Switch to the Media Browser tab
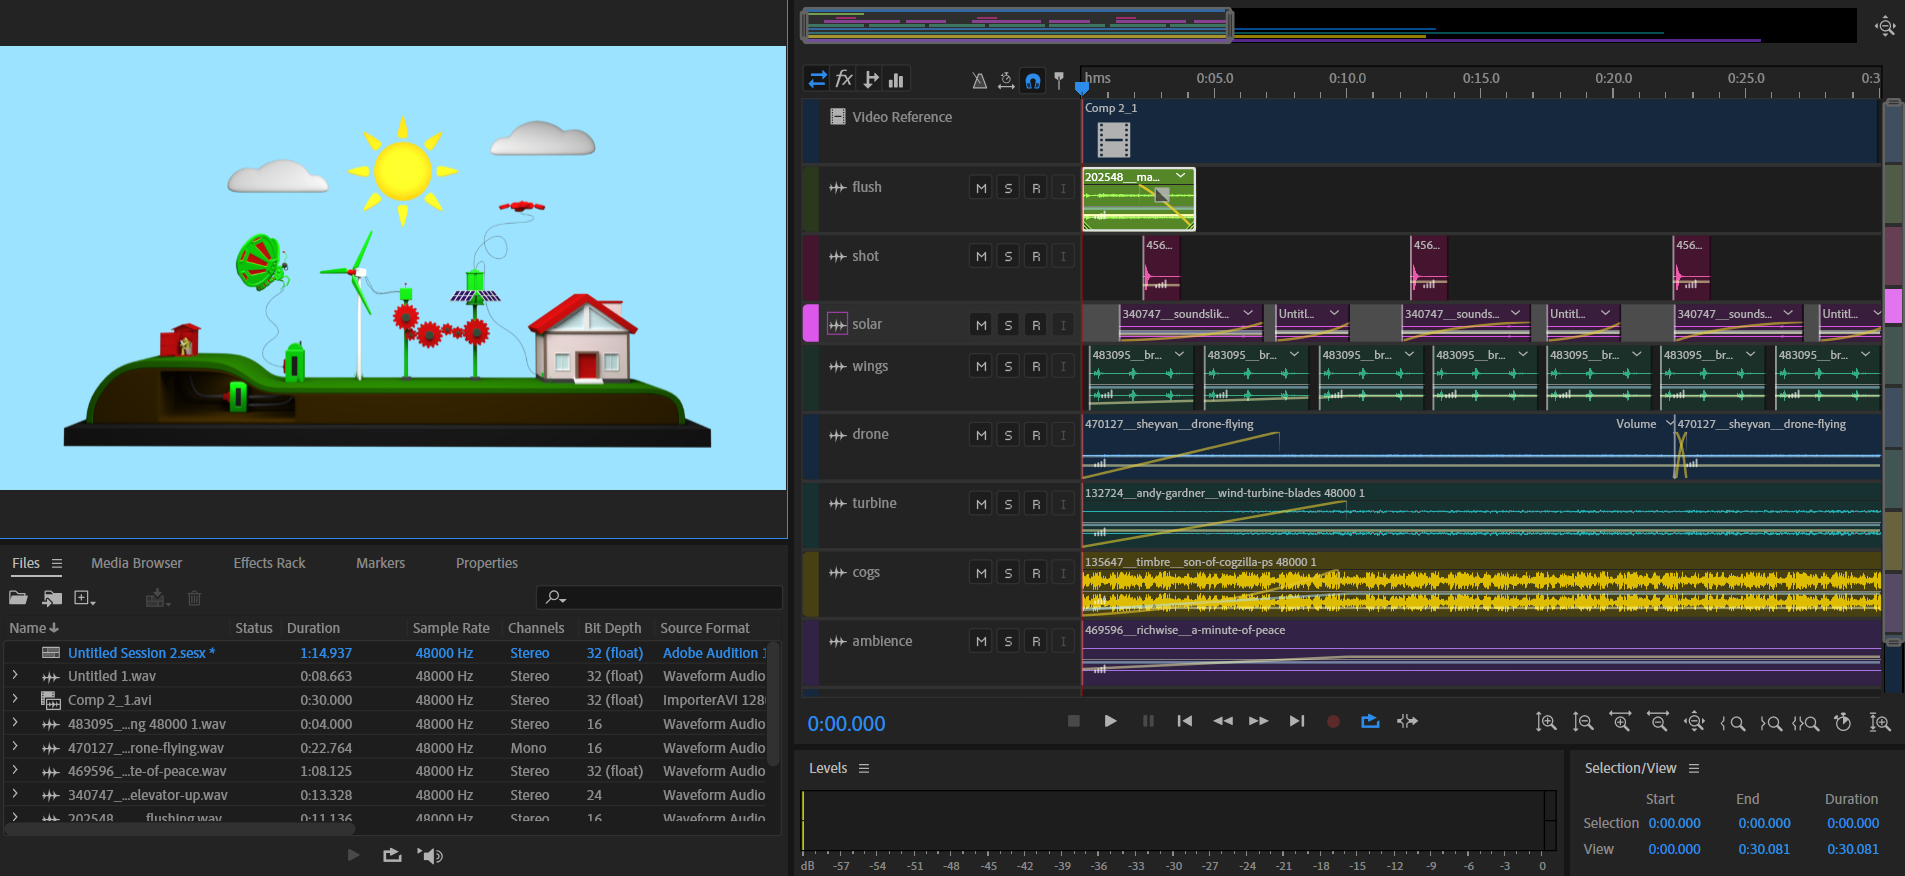The width and height of the screenshot is (1905, 876). (x=136, y=563)
